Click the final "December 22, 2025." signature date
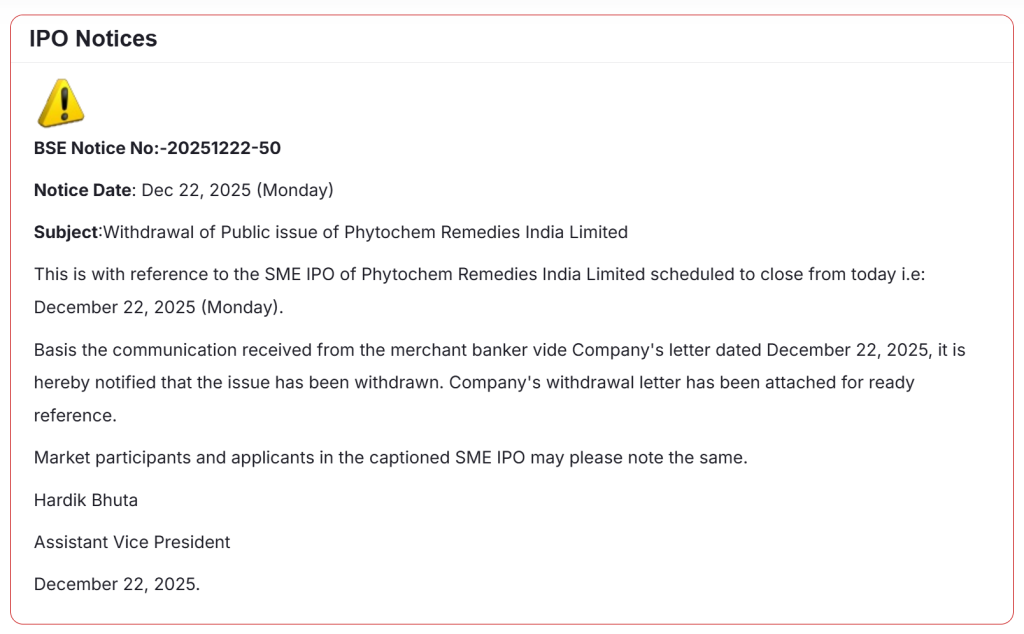 117,584
